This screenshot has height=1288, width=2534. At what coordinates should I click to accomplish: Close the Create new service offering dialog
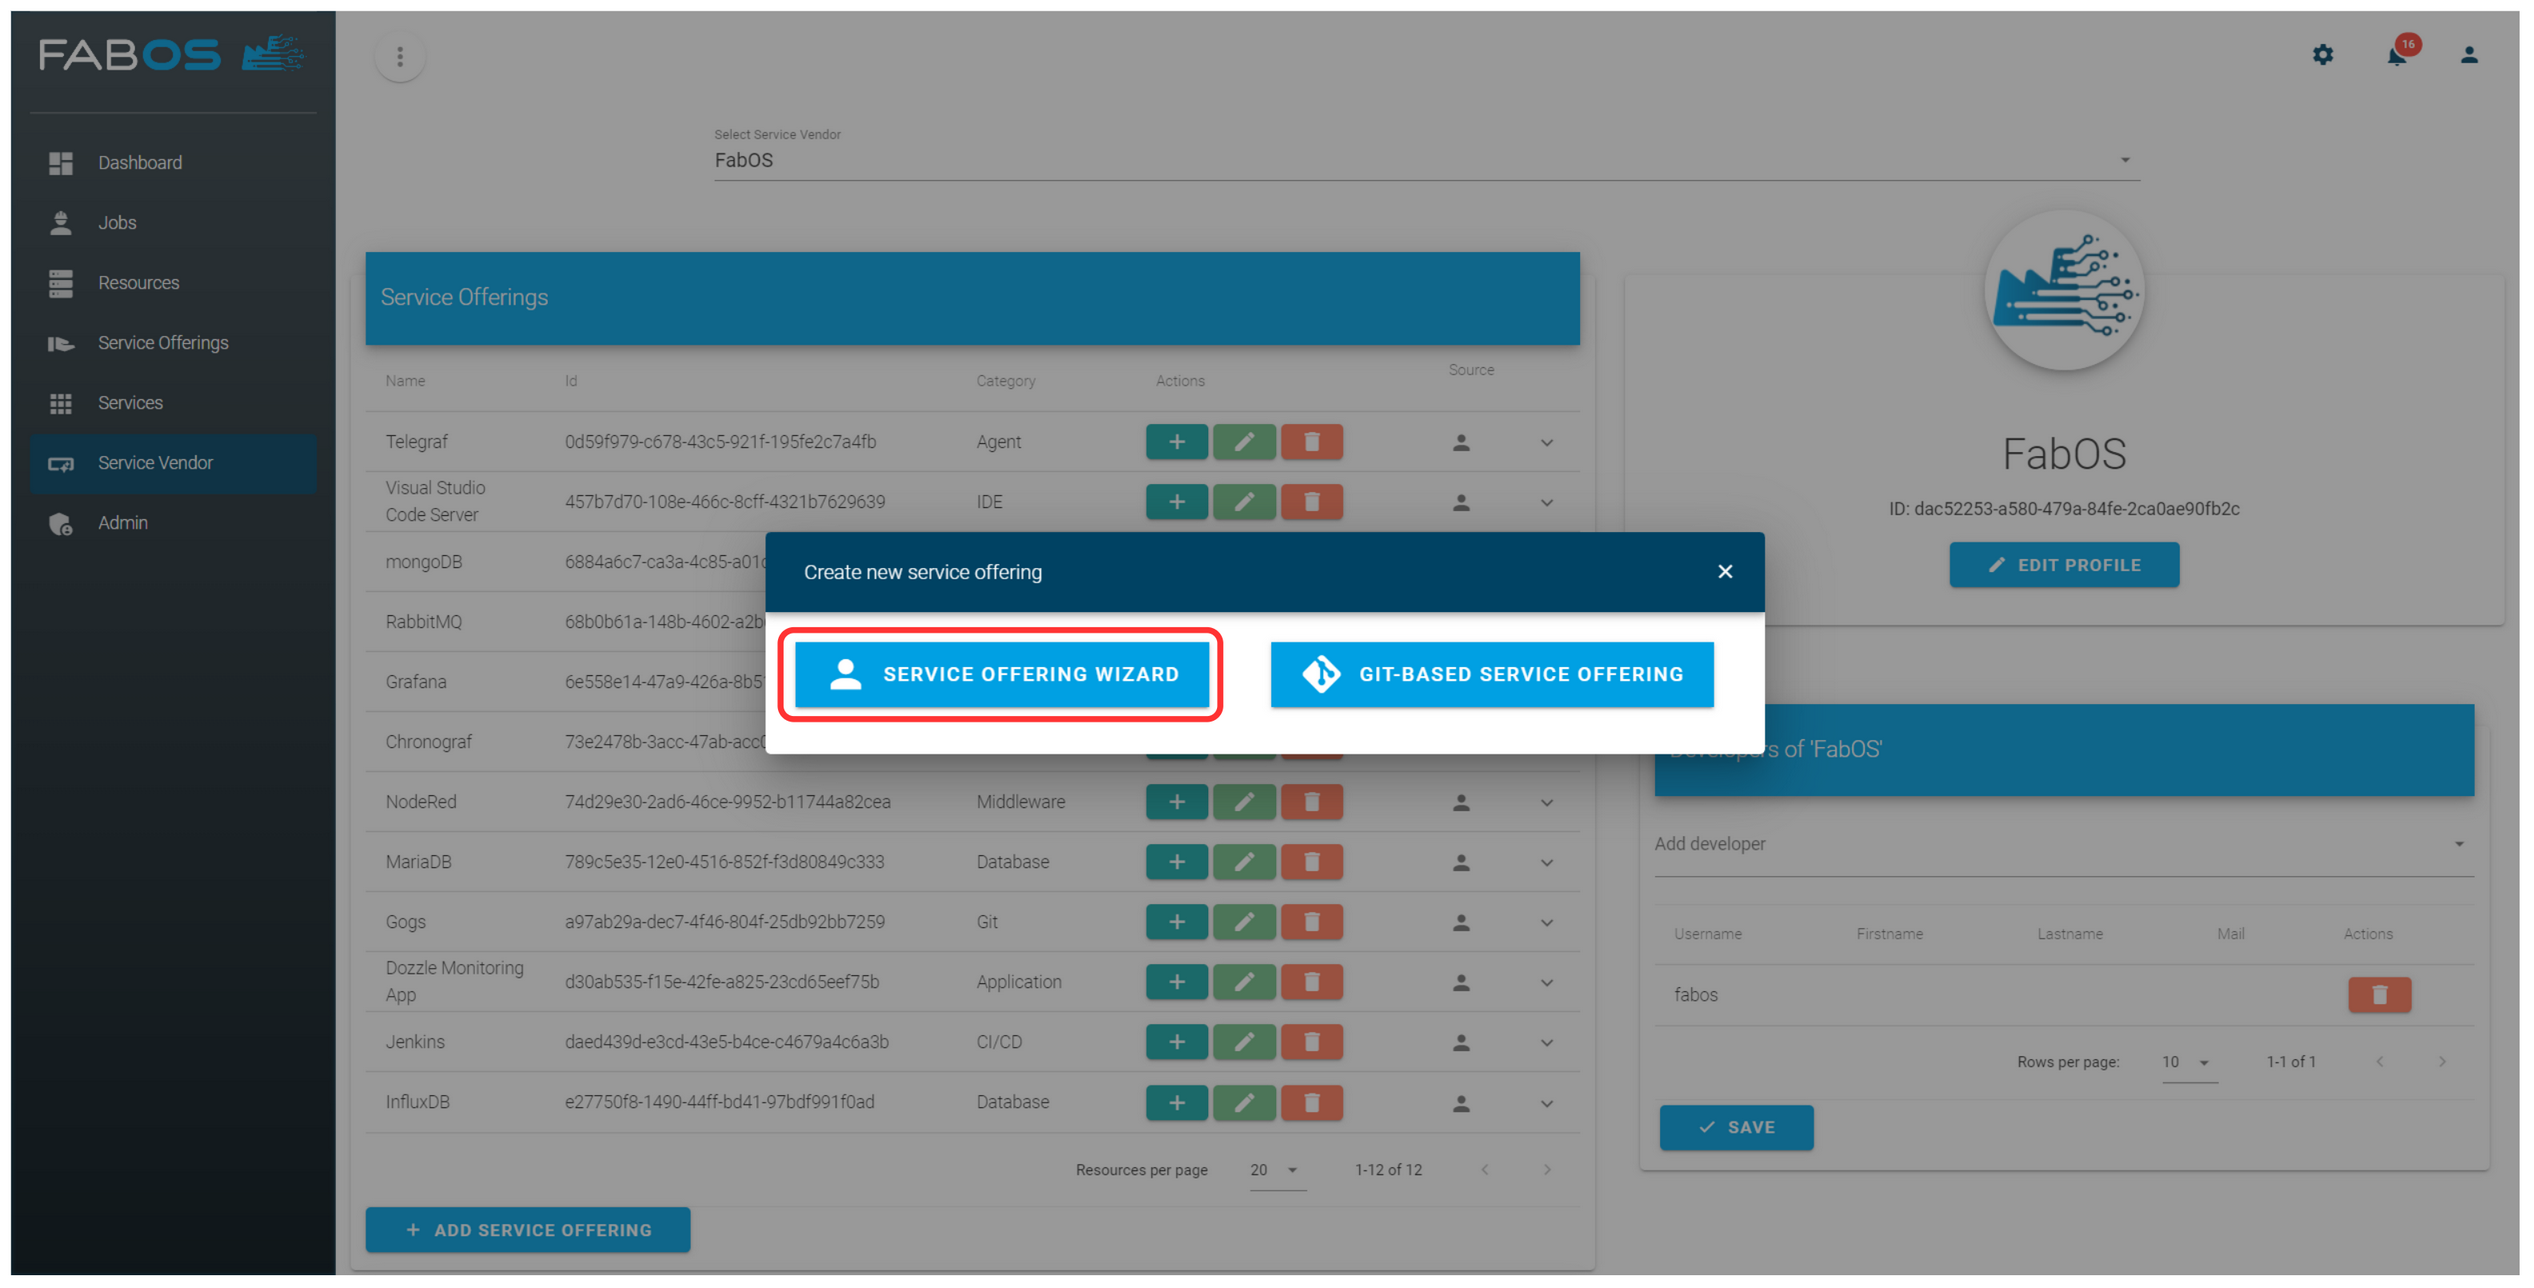[1724, 571]
